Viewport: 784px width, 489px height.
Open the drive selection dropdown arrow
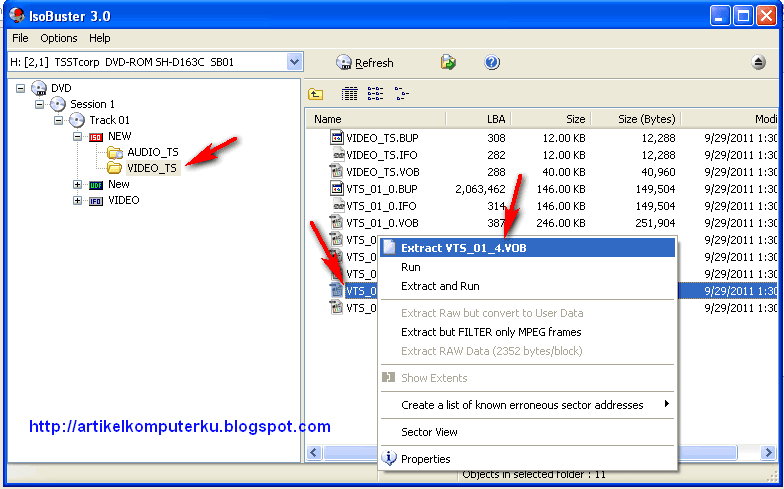(294, 62)
